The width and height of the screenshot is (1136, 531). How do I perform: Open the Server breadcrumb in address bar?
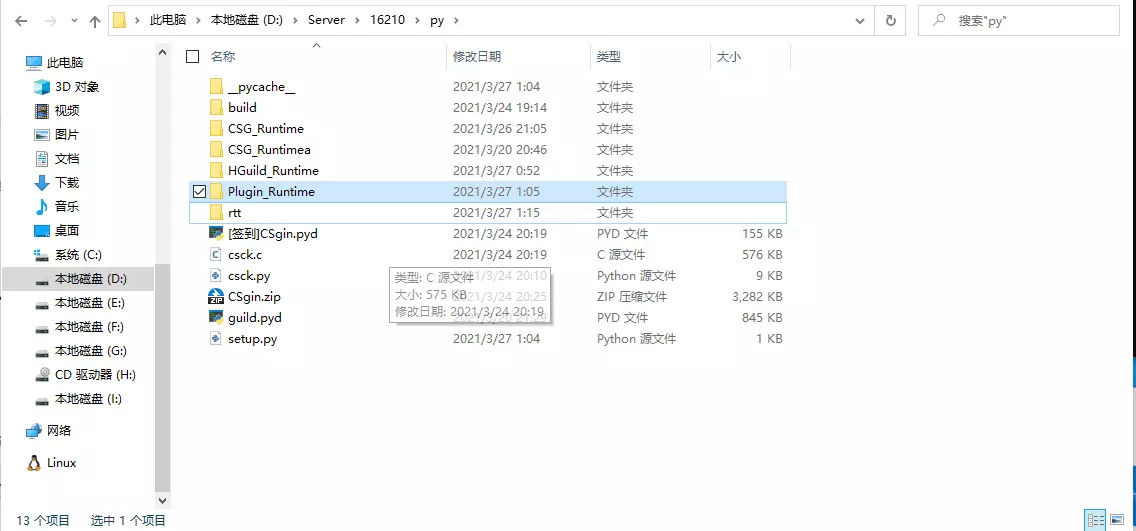[x=326, y=21]
